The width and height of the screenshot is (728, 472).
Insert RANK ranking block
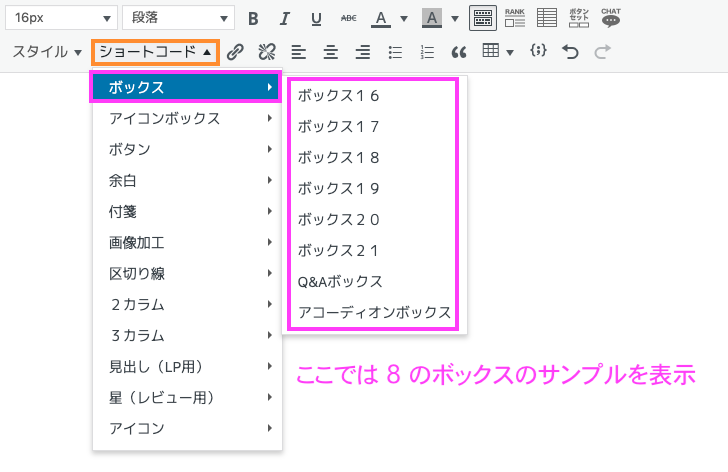pyautogui.click(x=515, y=18)
